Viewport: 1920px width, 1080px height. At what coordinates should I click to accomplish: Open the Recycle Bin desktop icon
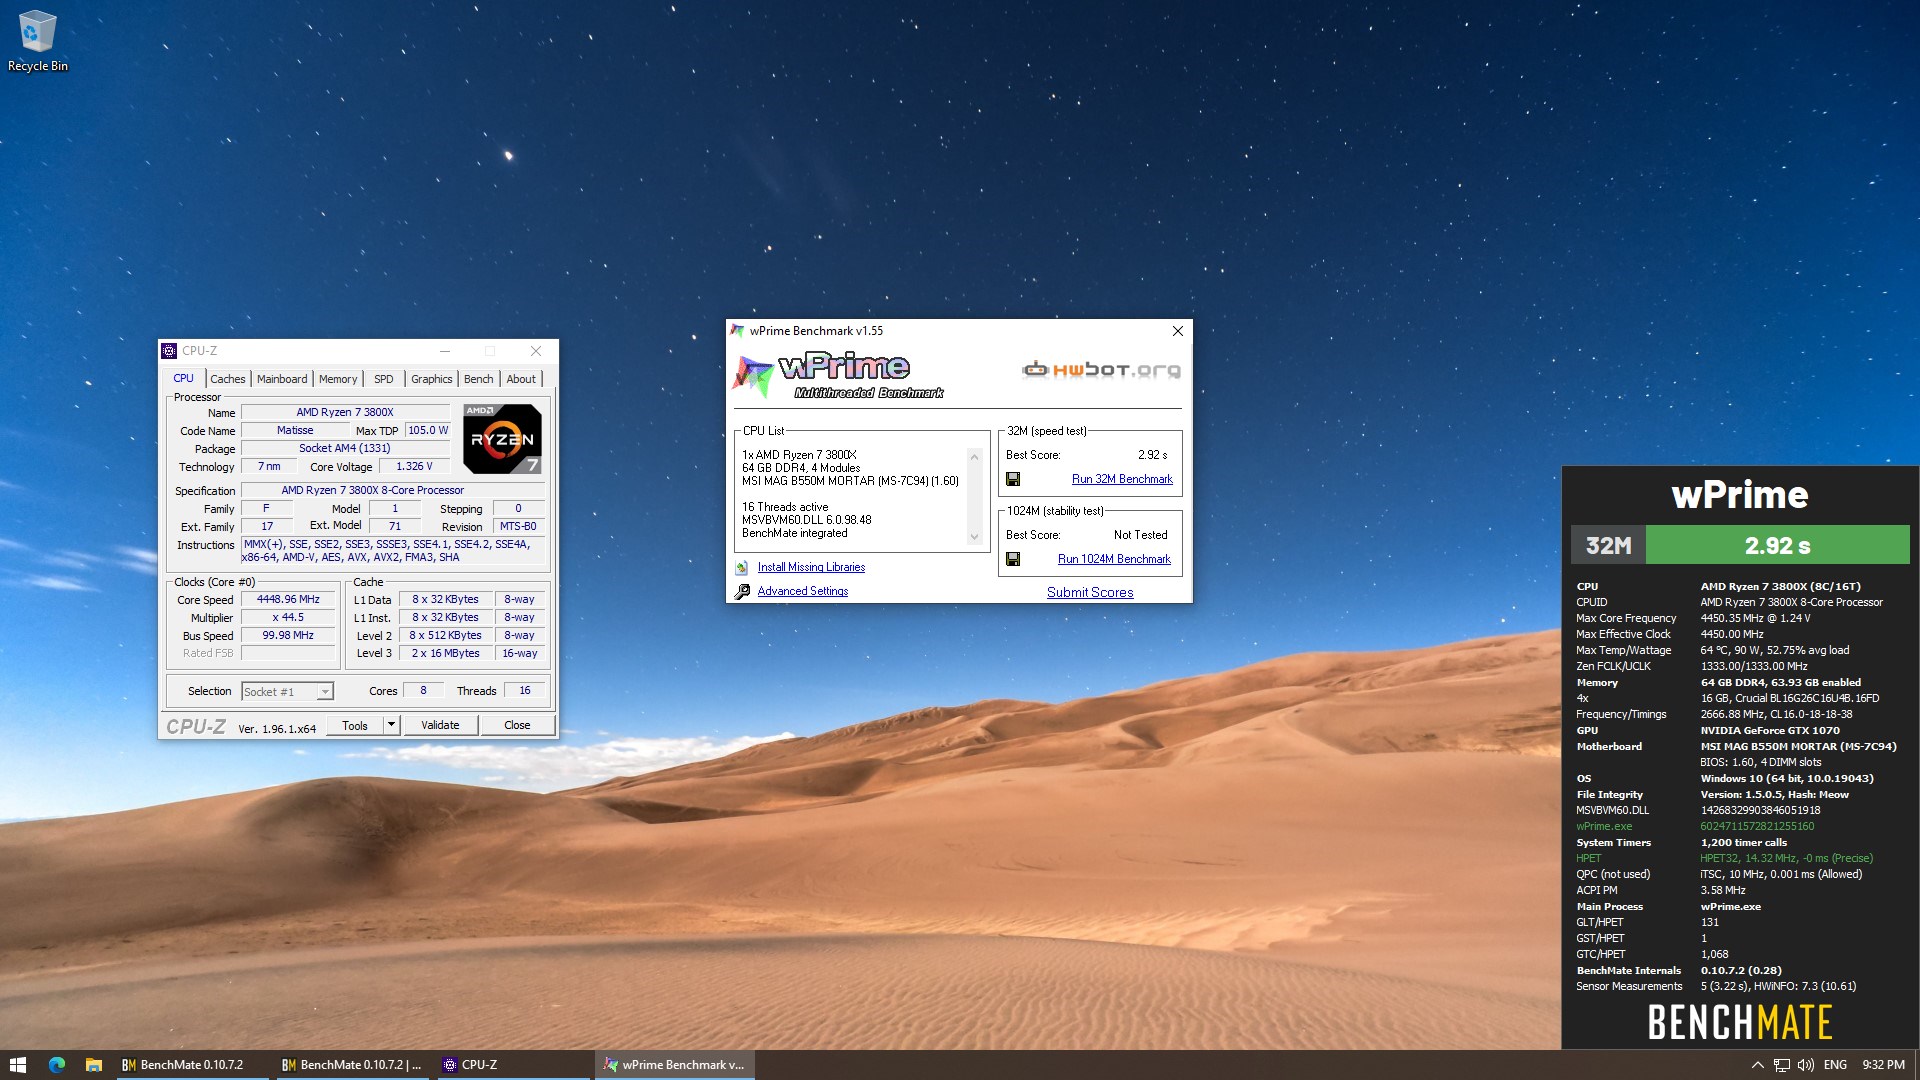pos(37,40)
